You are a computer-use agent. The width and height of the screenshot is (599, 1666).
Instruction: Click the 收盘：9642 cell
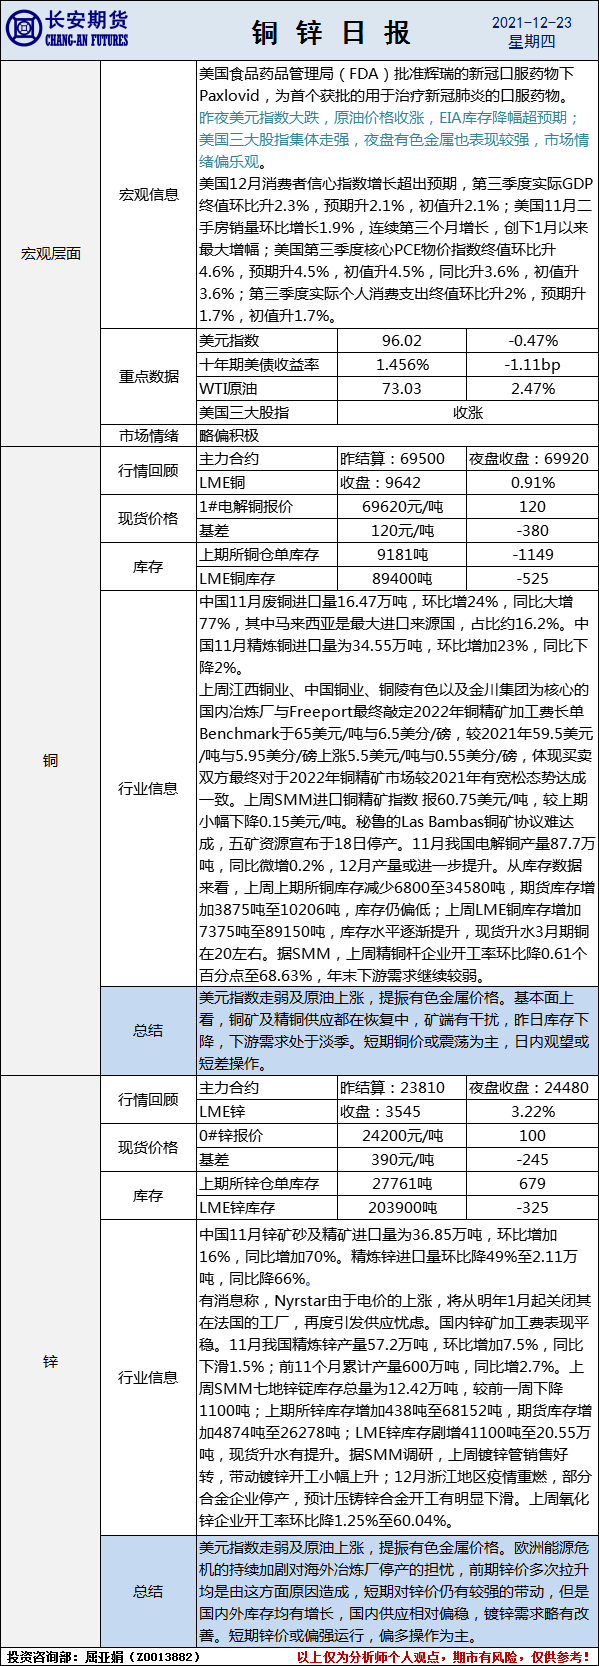pyautogui.click(x=402, y=482)
